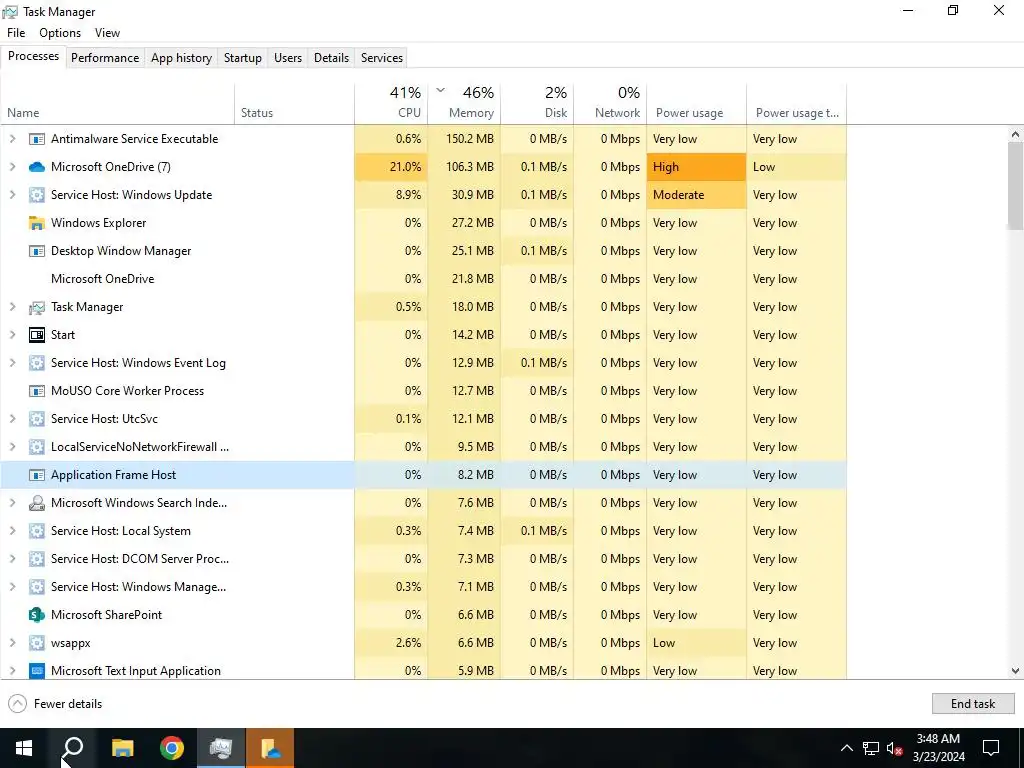Click the scrollbar up arrow
The image size is (1024, 768).
pos(1015,134)
